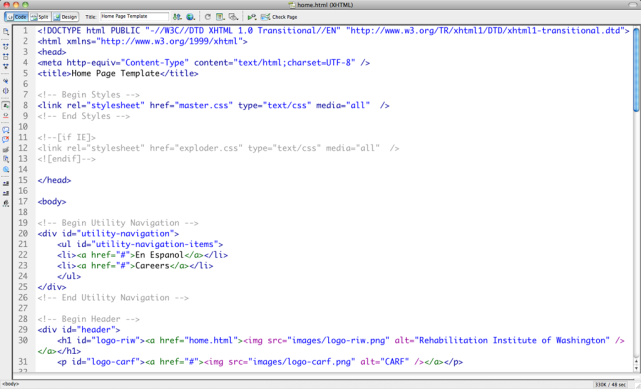The image size is (641, 389).
Task: Open the Format Source Code icon
Action: tap(6, 203)
